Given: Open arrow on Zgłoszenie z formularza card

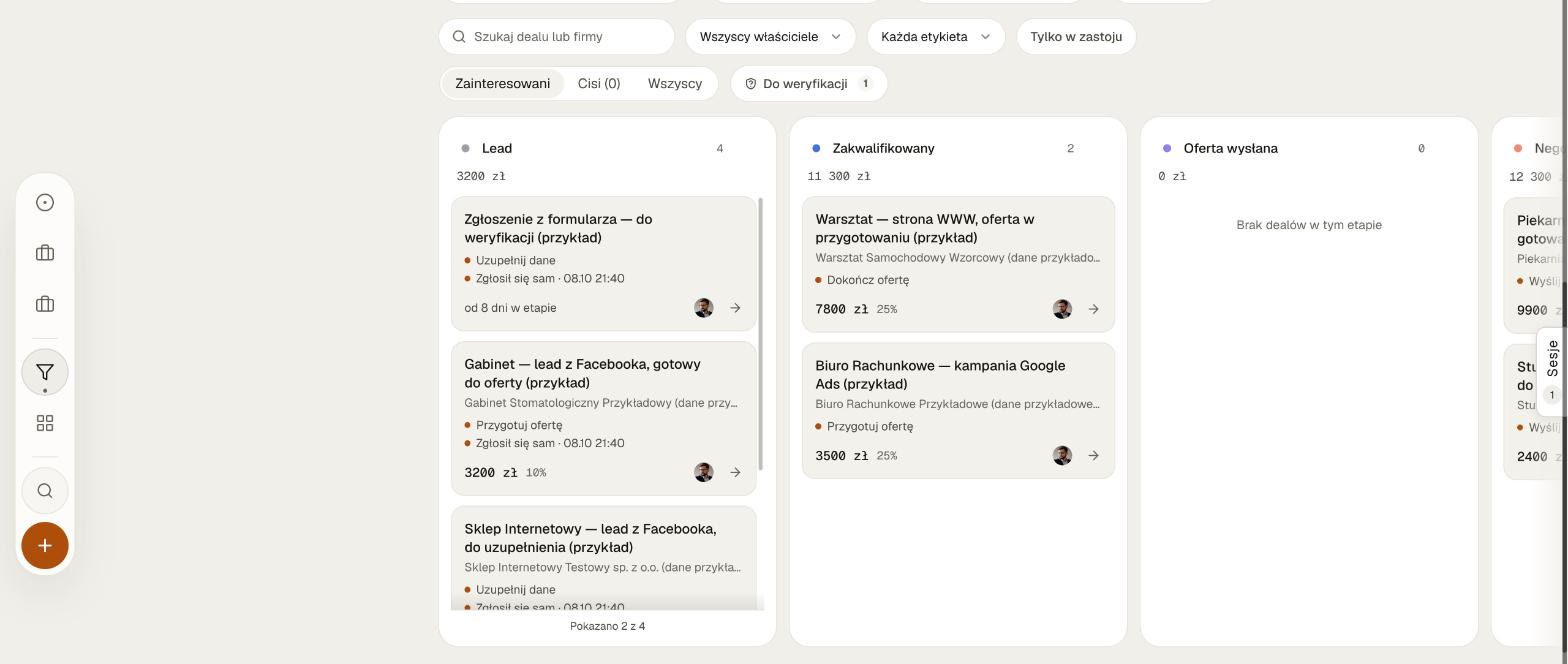Looking at the screenshot, I should pyautogui.click(x=735, y=308).
